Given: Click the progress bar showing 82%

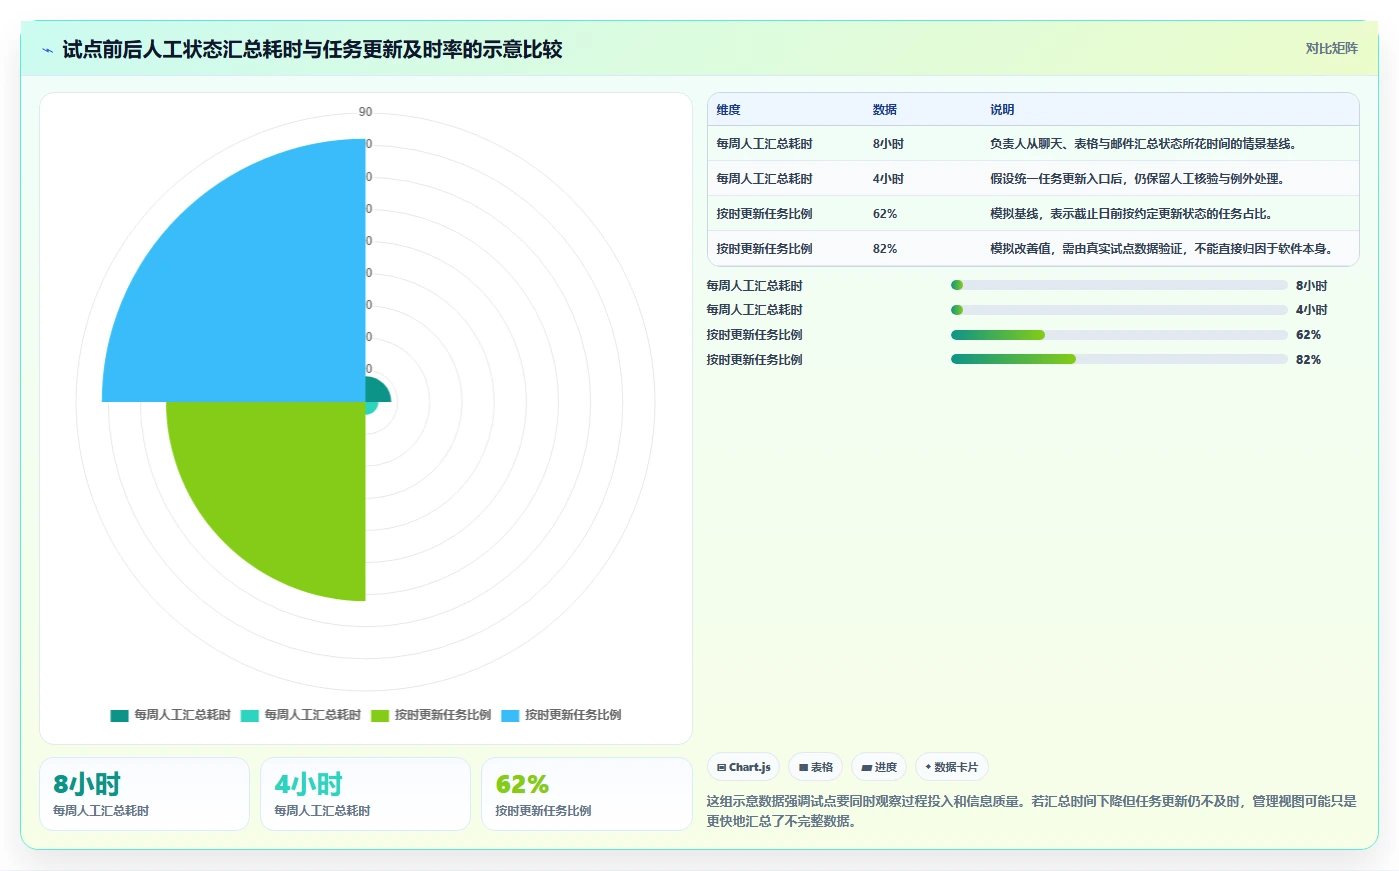Looking at the screenshot, I should [1119, 359].
